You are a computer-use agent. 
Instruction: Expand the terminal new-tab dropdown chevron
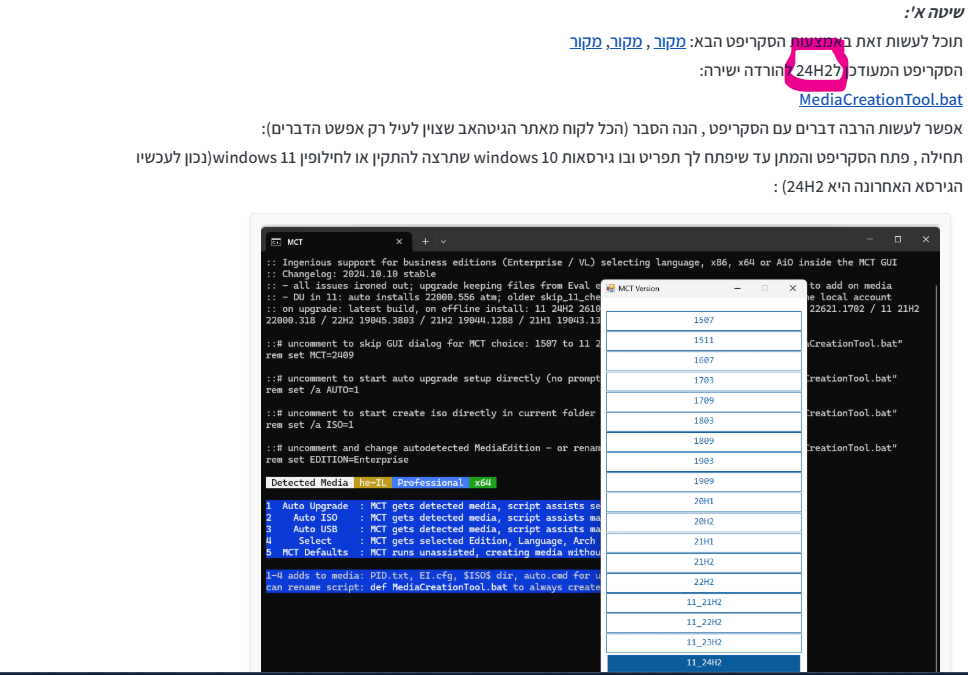click(x=444, y=241)
